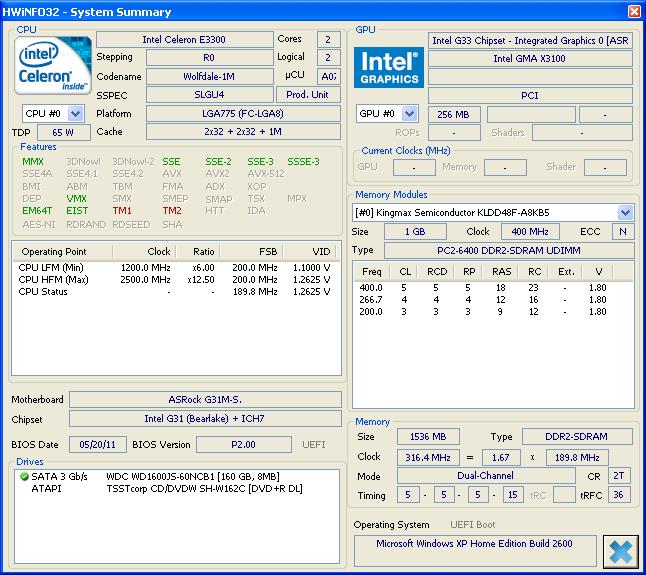The width and height of the screenshot is (646, 575).
Task: Click the CL column header
Action: point(405,272)
